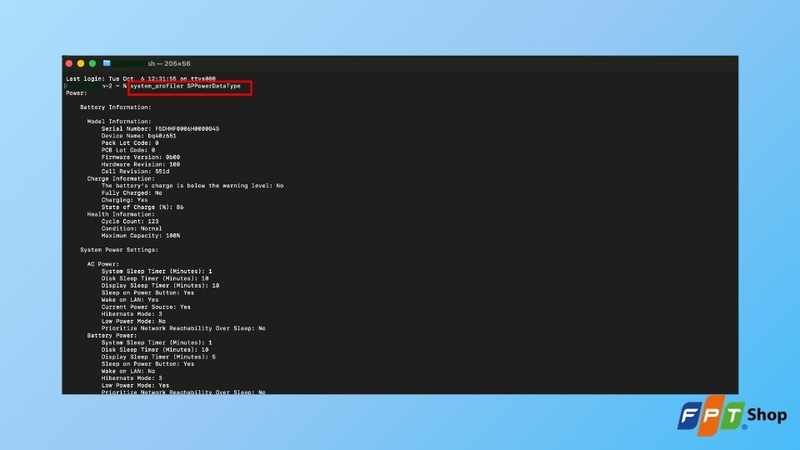Click the 'Cycle Count: 123' line

[x=130, y=222]
